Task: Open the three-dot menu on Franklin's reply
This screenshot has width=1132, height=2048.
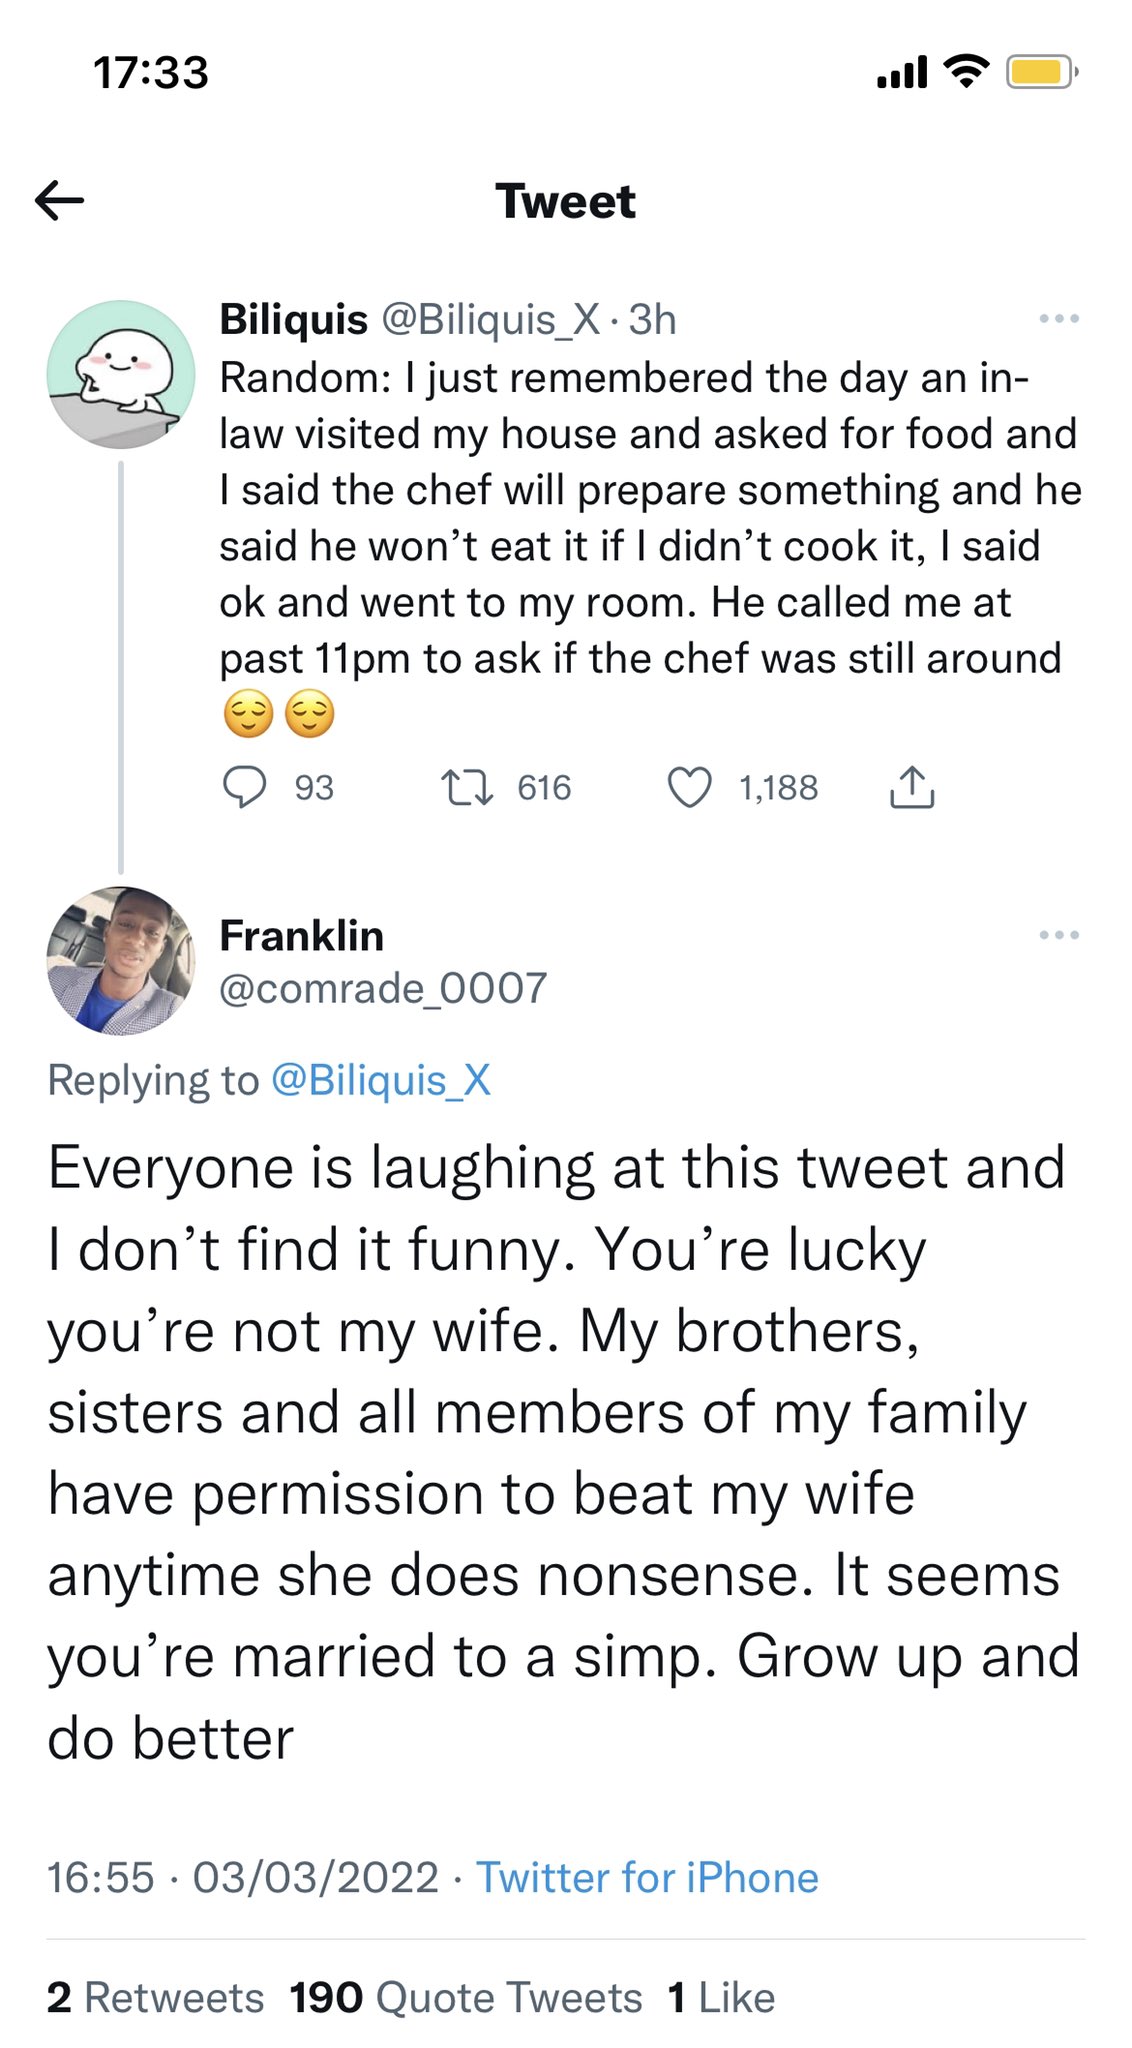Action: click(x=1059, y=935)
